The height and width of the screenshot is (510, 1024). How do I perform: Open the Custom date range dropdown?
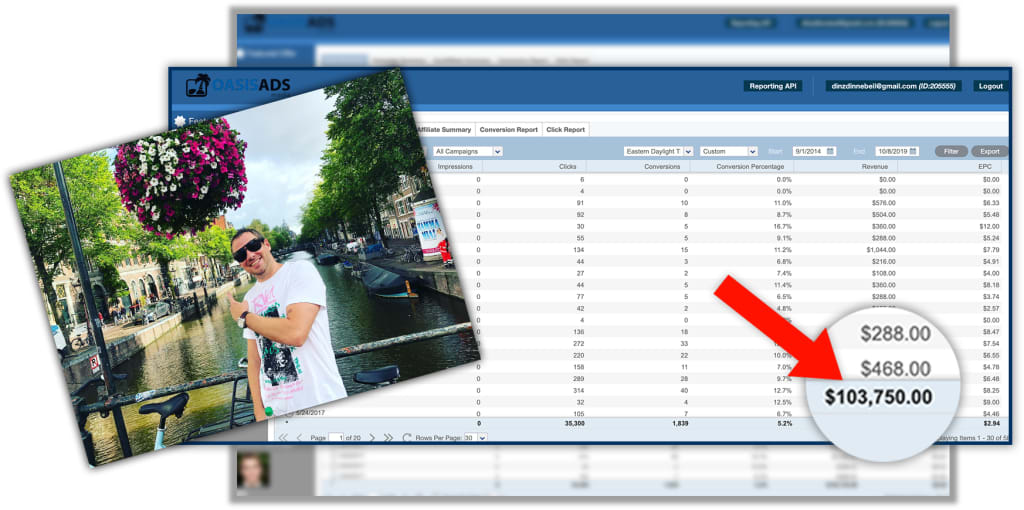click(x=728, y=151)
